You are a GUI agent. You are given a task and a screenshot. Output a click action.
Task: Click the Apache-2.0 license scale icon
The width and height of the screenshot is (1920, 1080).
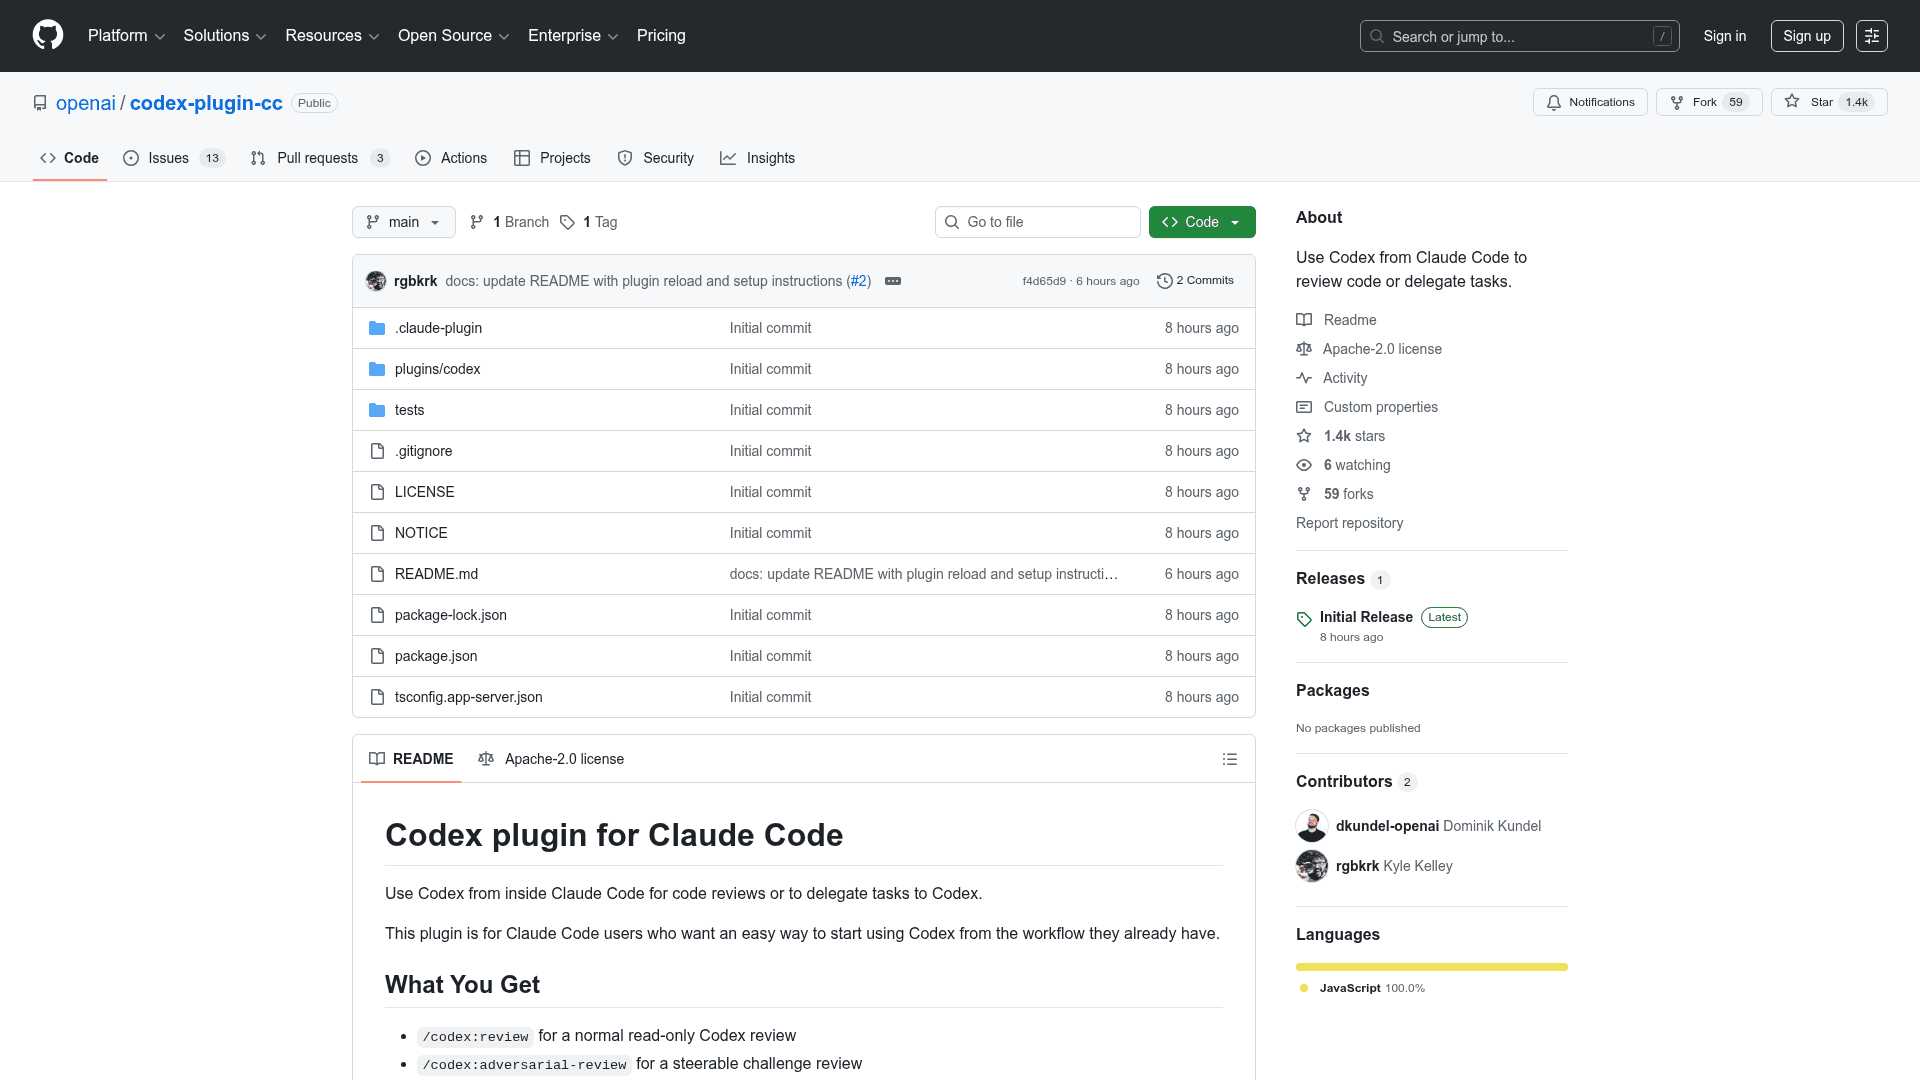point(1304,349)
